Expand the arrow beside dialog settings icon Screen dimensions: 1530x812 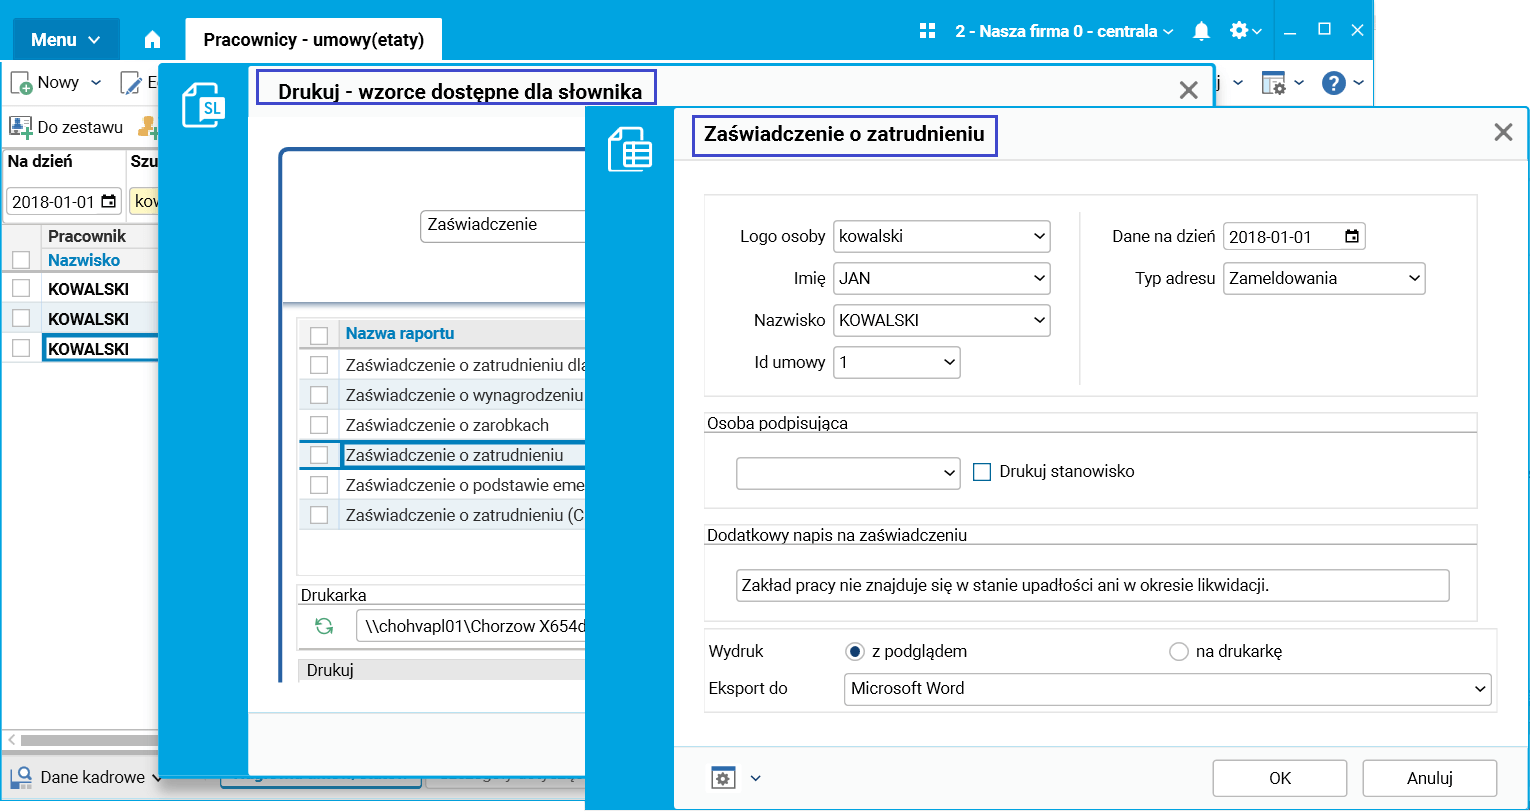[755, 778]
